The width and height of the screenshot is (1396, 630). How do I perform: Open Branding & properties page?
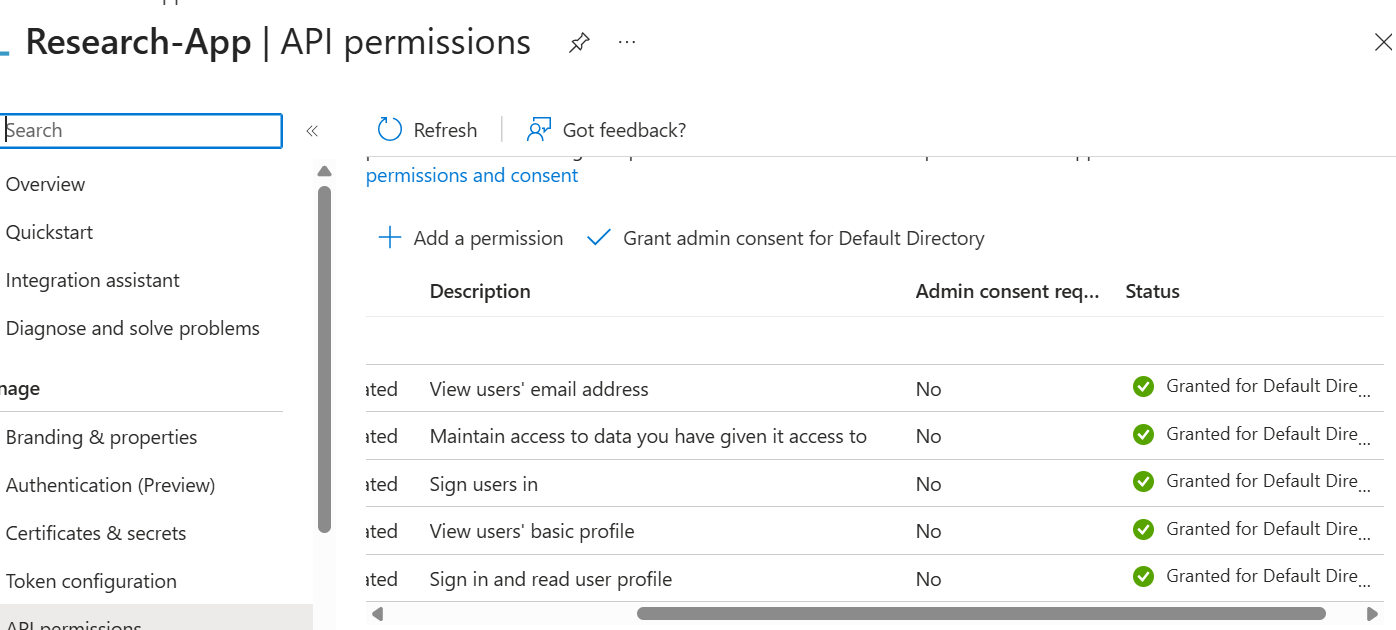click(x=102, y=437)
